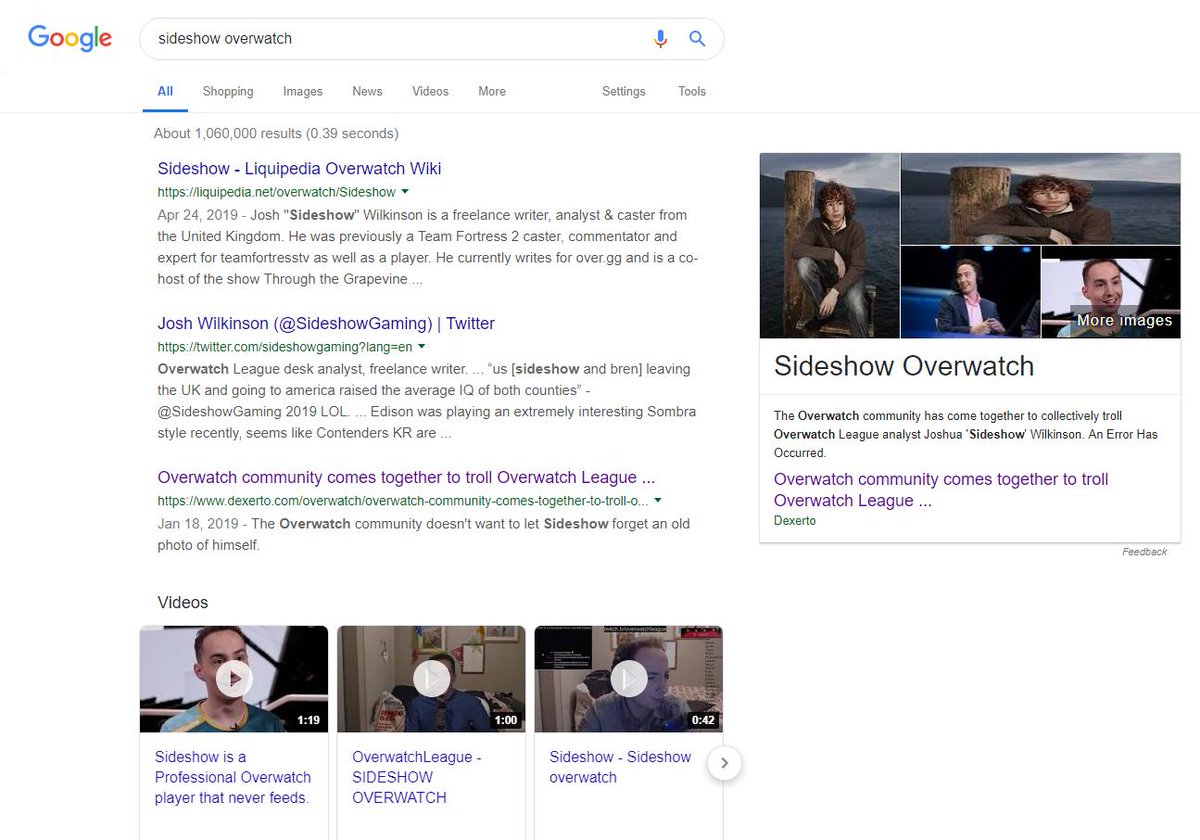The image size is (1200, 840).
Task: Activate voice search microphone icon
Action: tap(660, 39)
